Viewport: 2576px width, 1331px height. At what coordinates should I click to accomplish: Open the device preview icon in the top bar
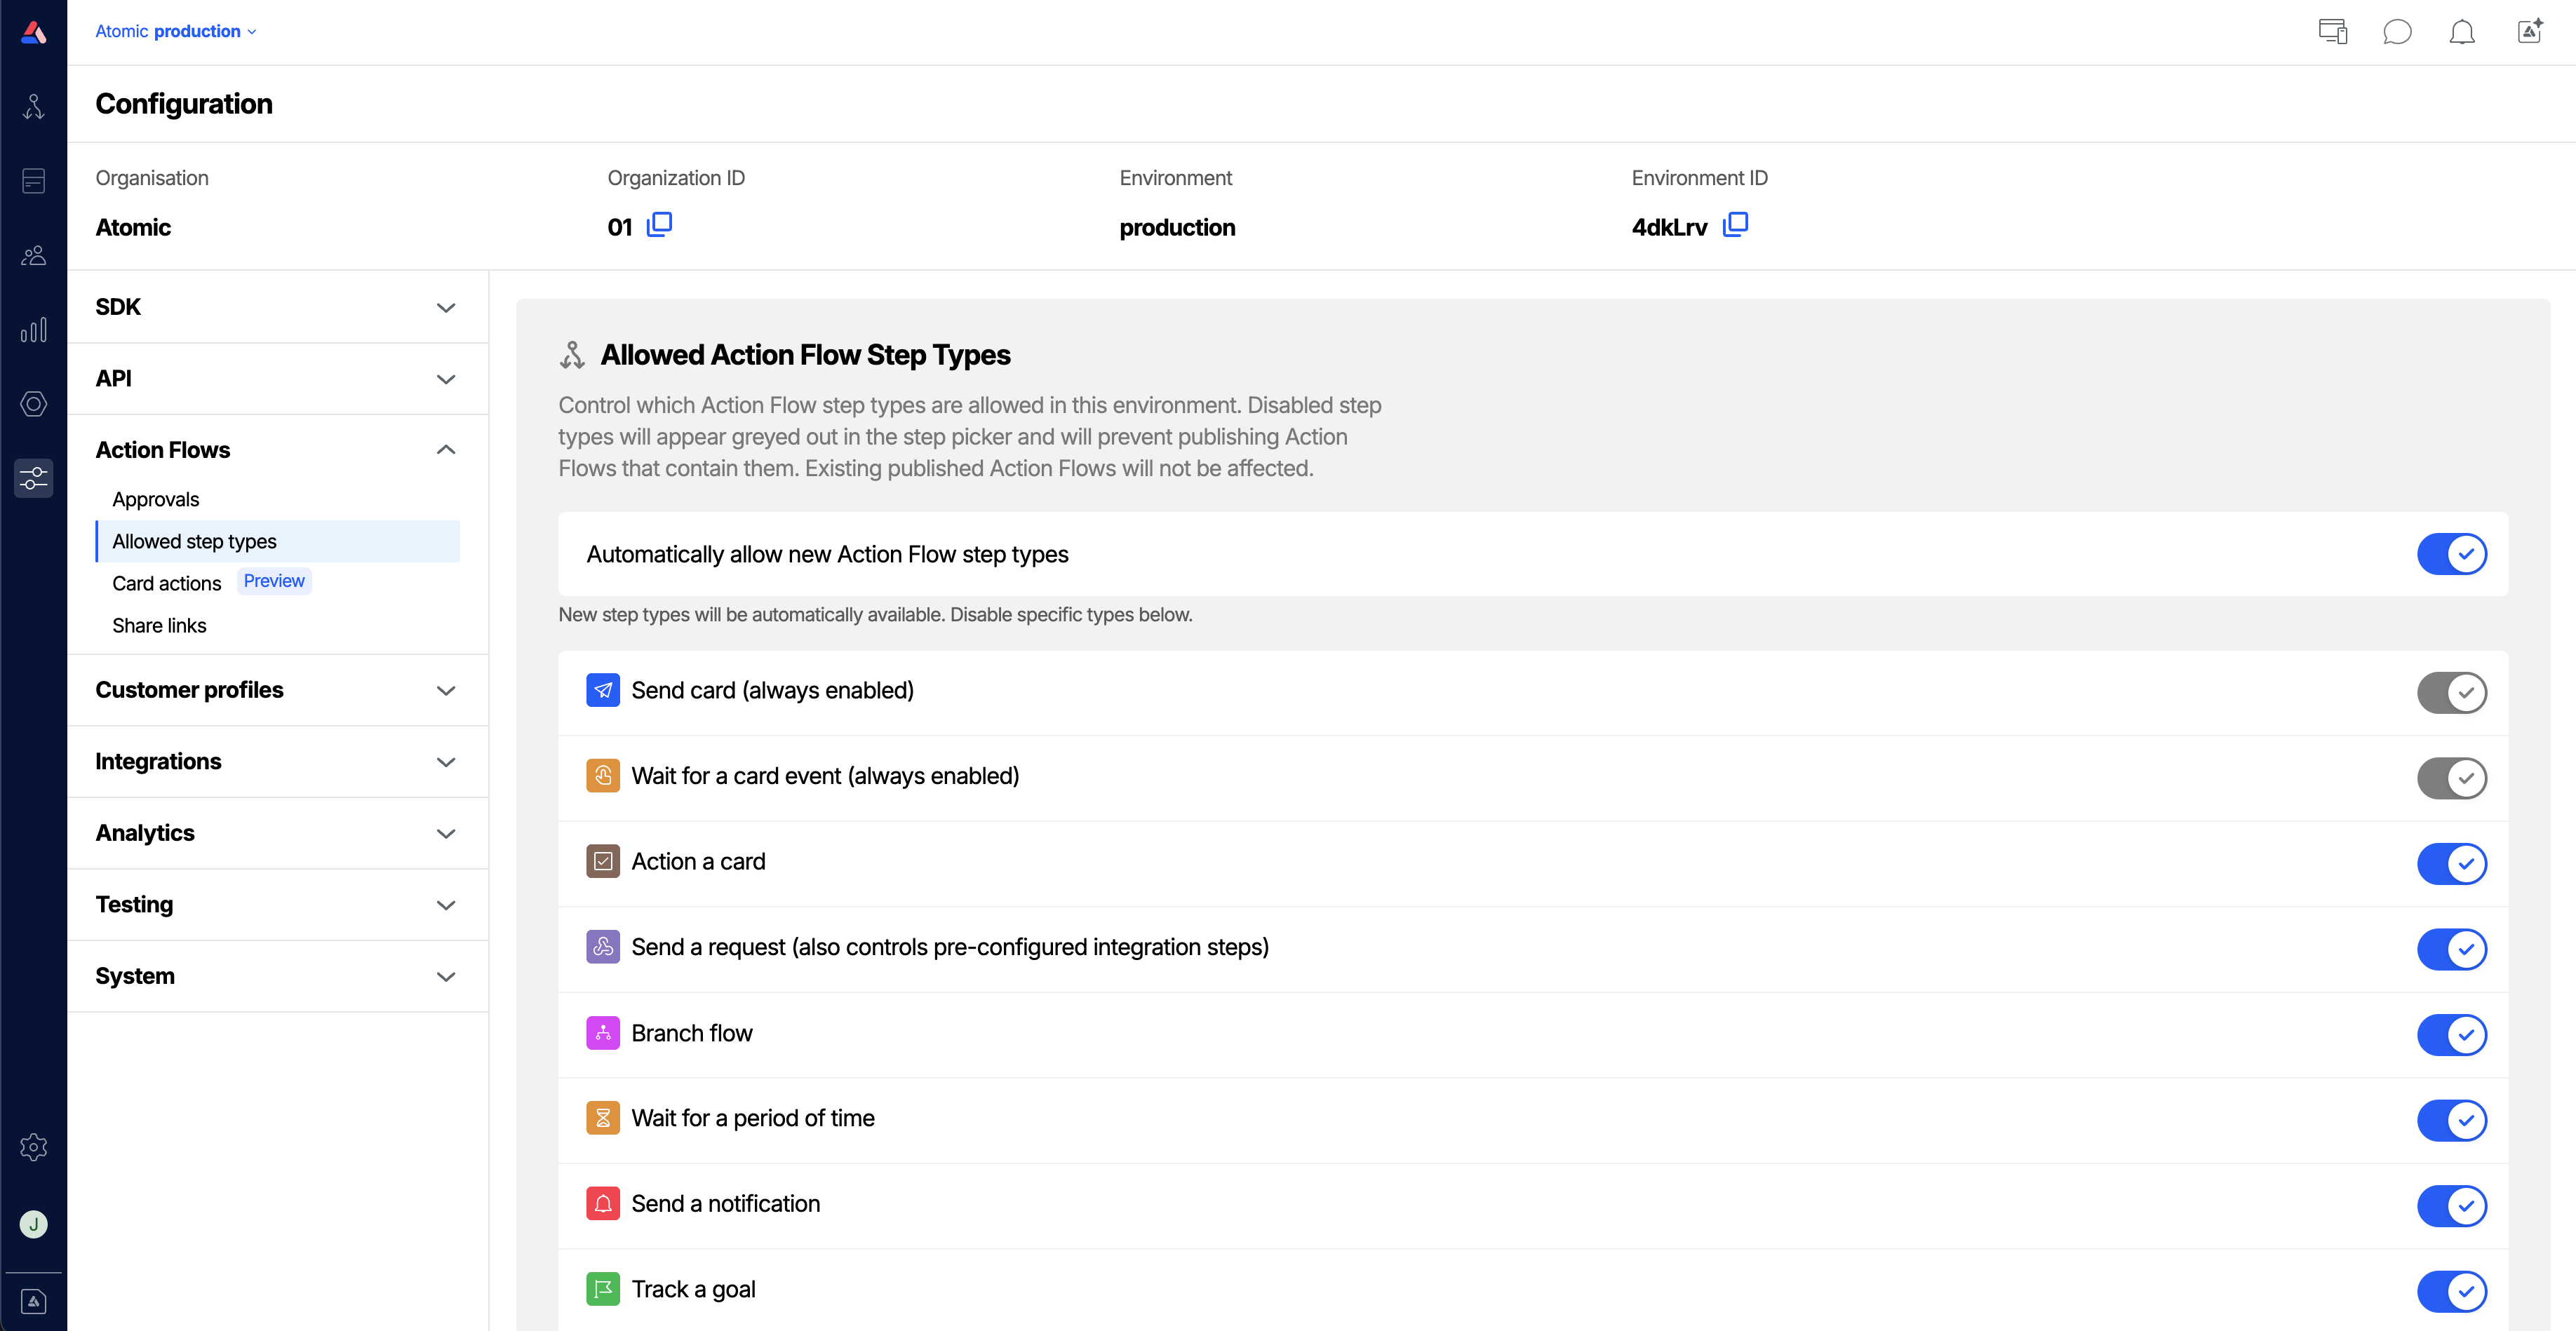(2332, 31)
